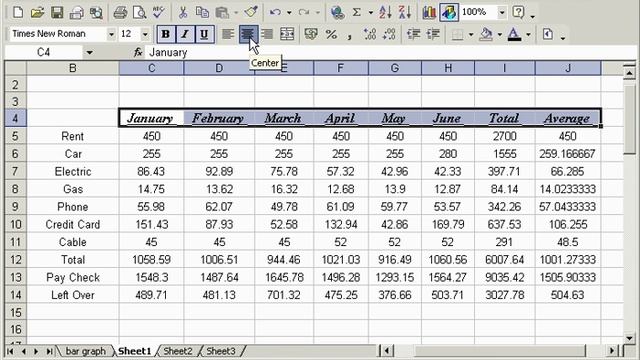Apply percent style formatting

[331, 34]
